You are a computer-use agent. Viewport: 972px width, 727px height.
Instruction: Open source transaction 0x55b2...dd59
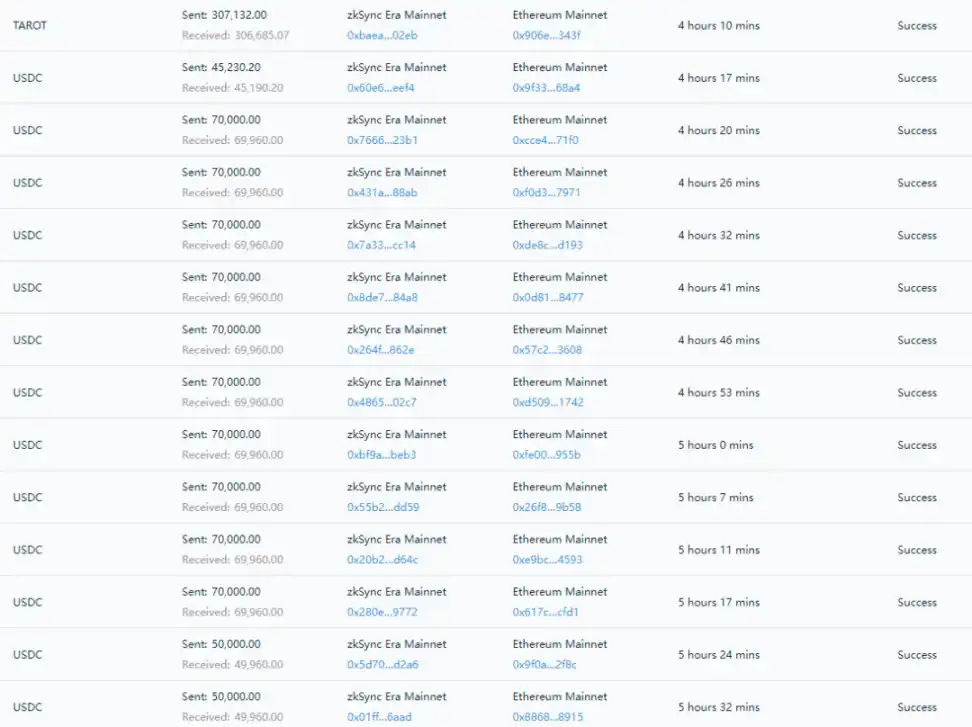pyautogui.click(x=383, y=507)
